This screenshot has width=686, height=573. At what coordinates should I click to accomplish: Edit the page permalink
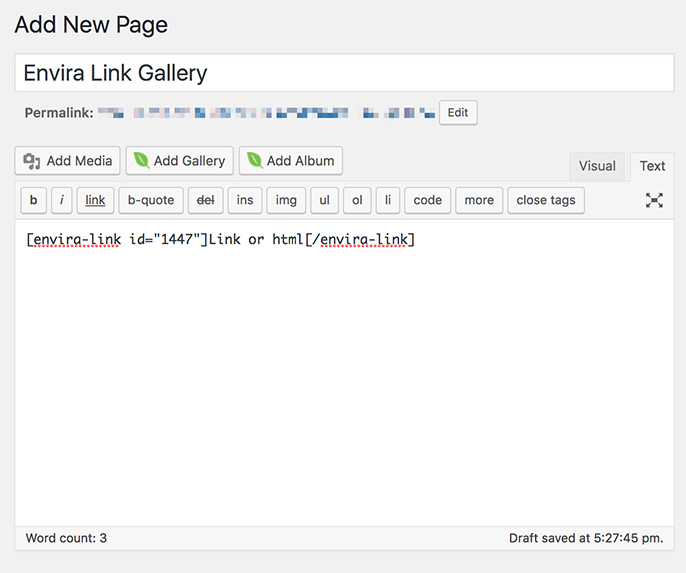(458, 113)
